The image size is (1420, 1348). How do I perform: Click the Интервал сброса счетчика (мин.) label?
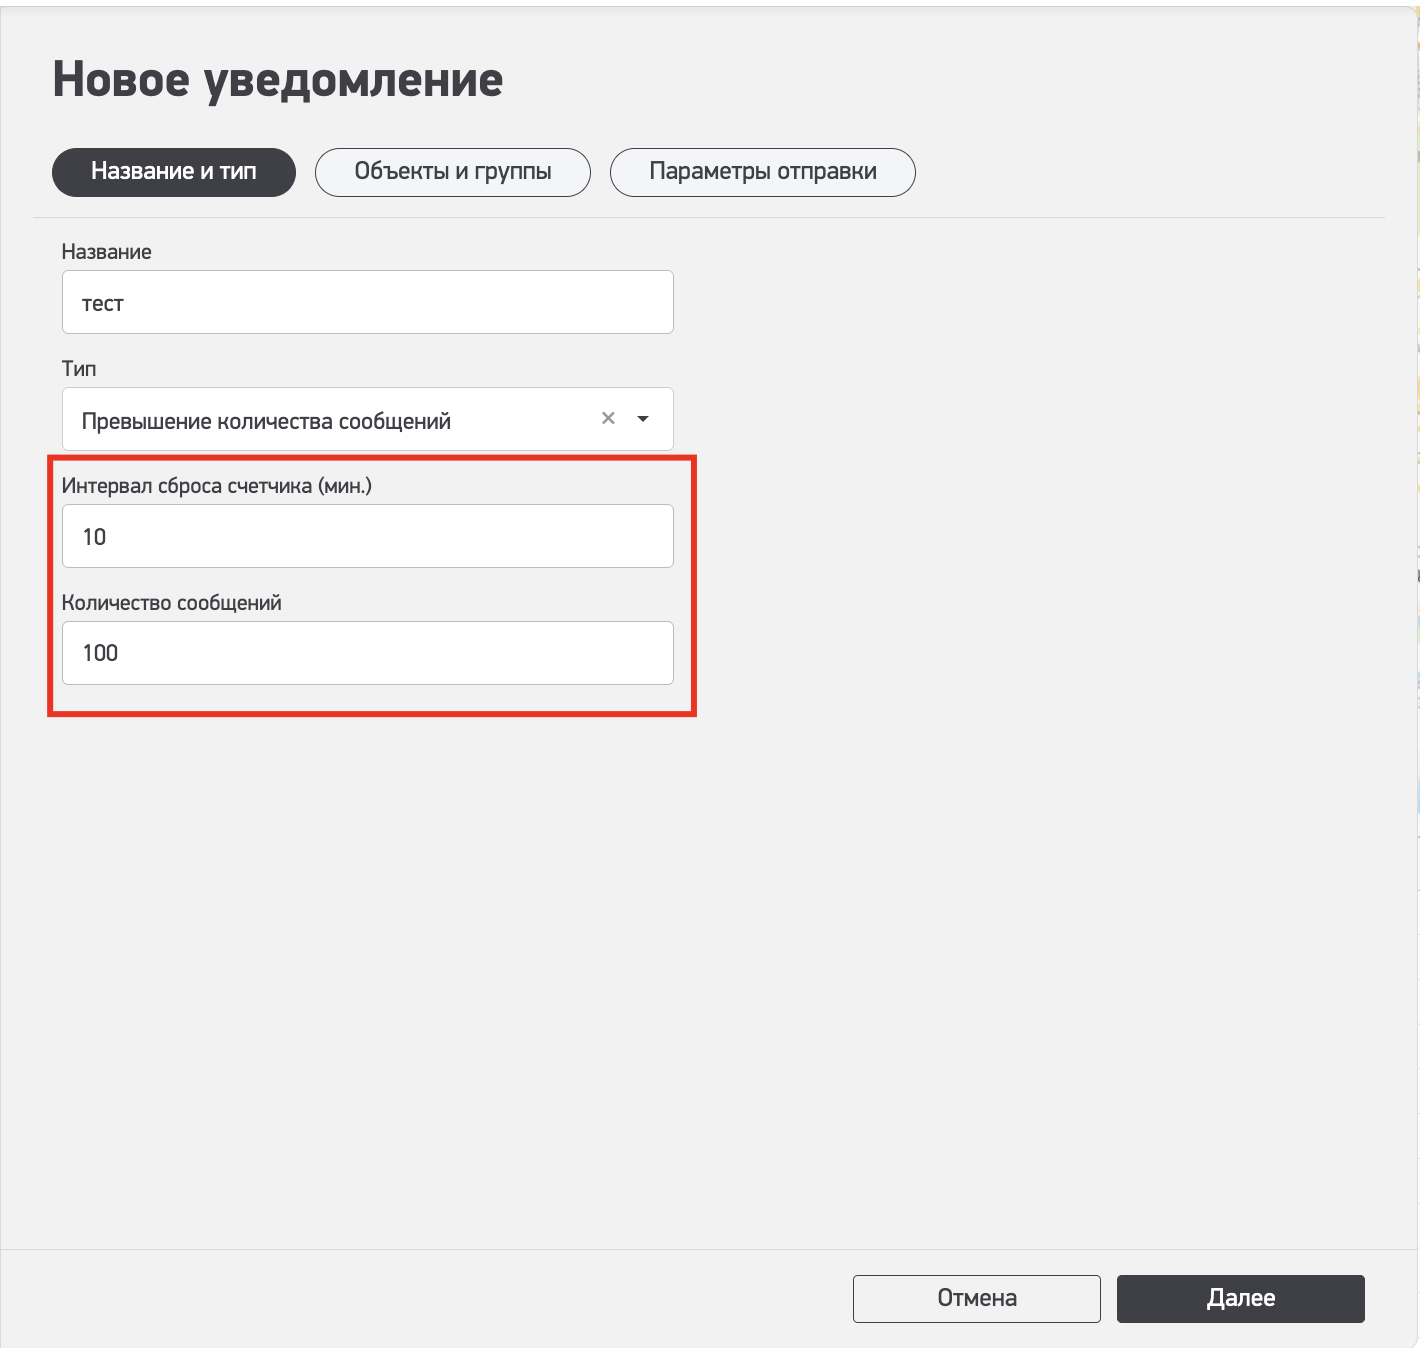point(216,486)
